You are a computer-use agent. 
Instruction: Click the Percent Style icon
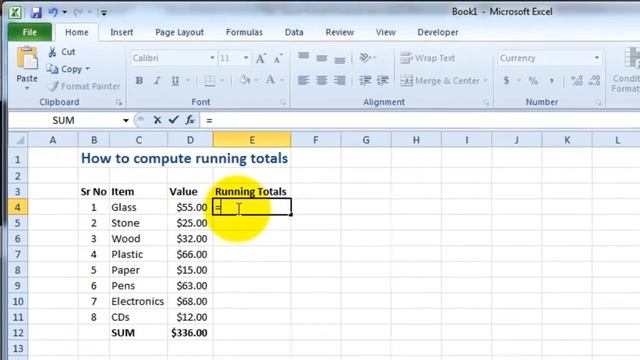(533, 81)
